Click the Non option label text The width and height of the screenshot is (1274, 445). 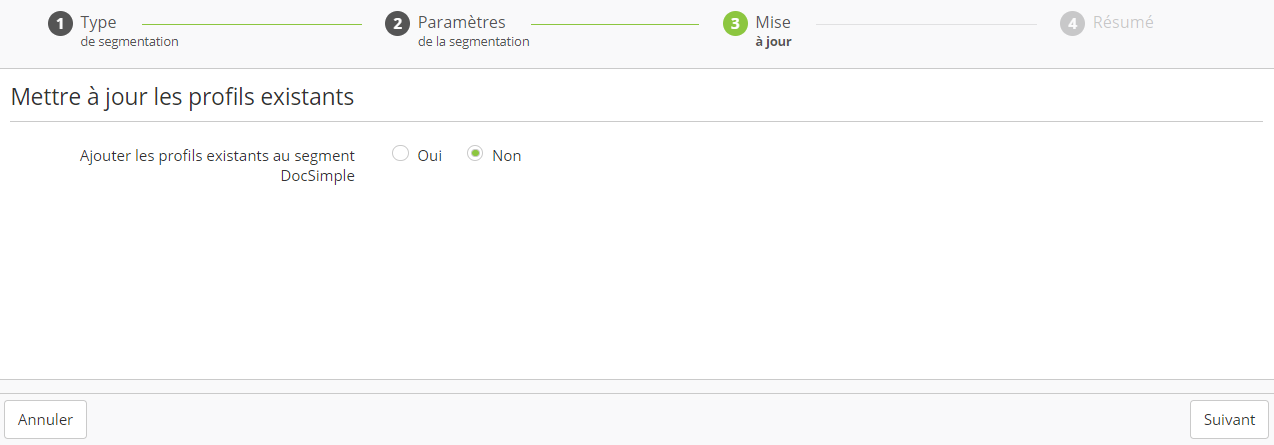pos(507,156)
